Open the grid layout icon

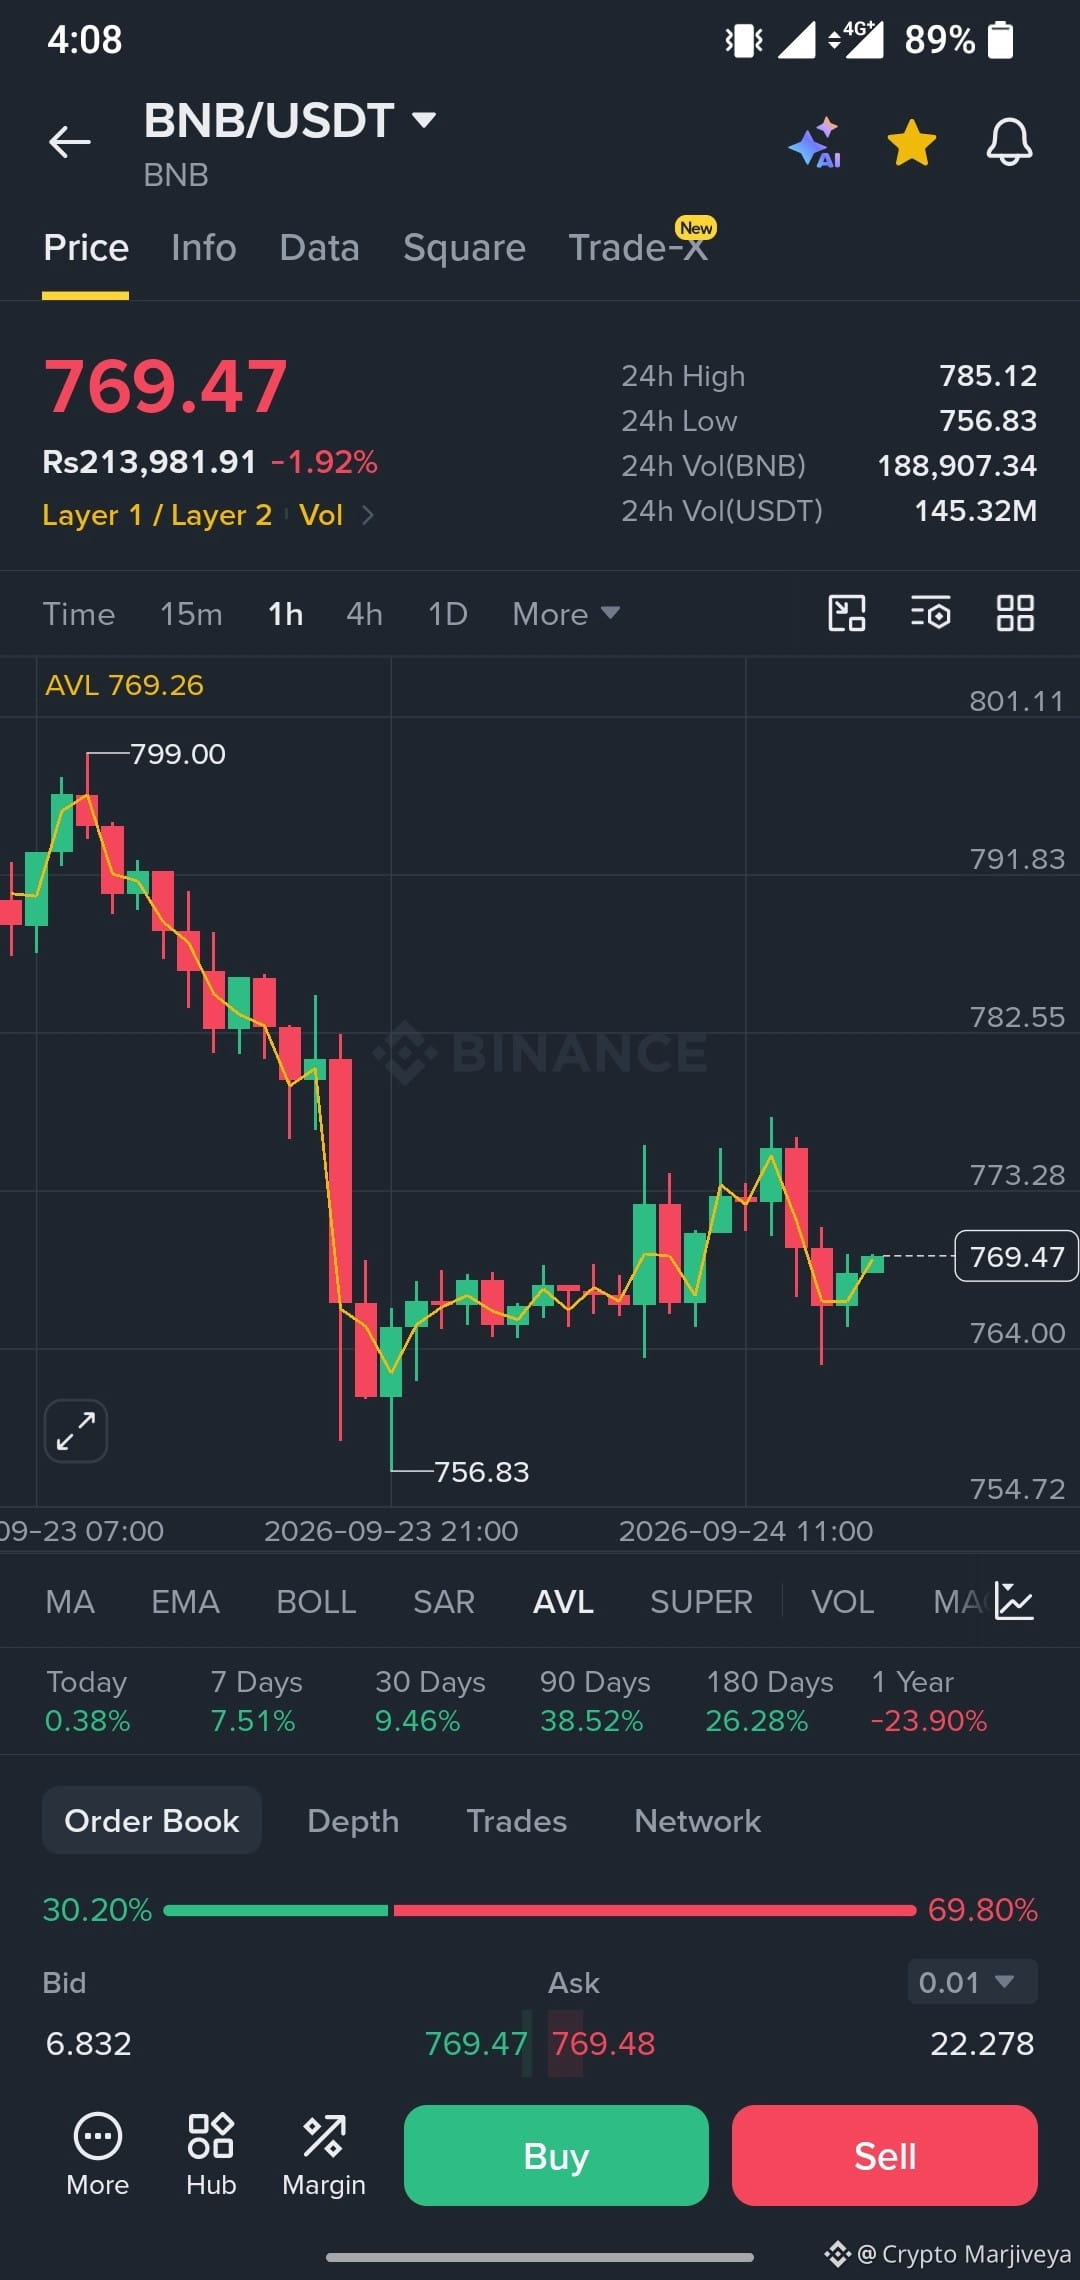(x=1015, y=613)
